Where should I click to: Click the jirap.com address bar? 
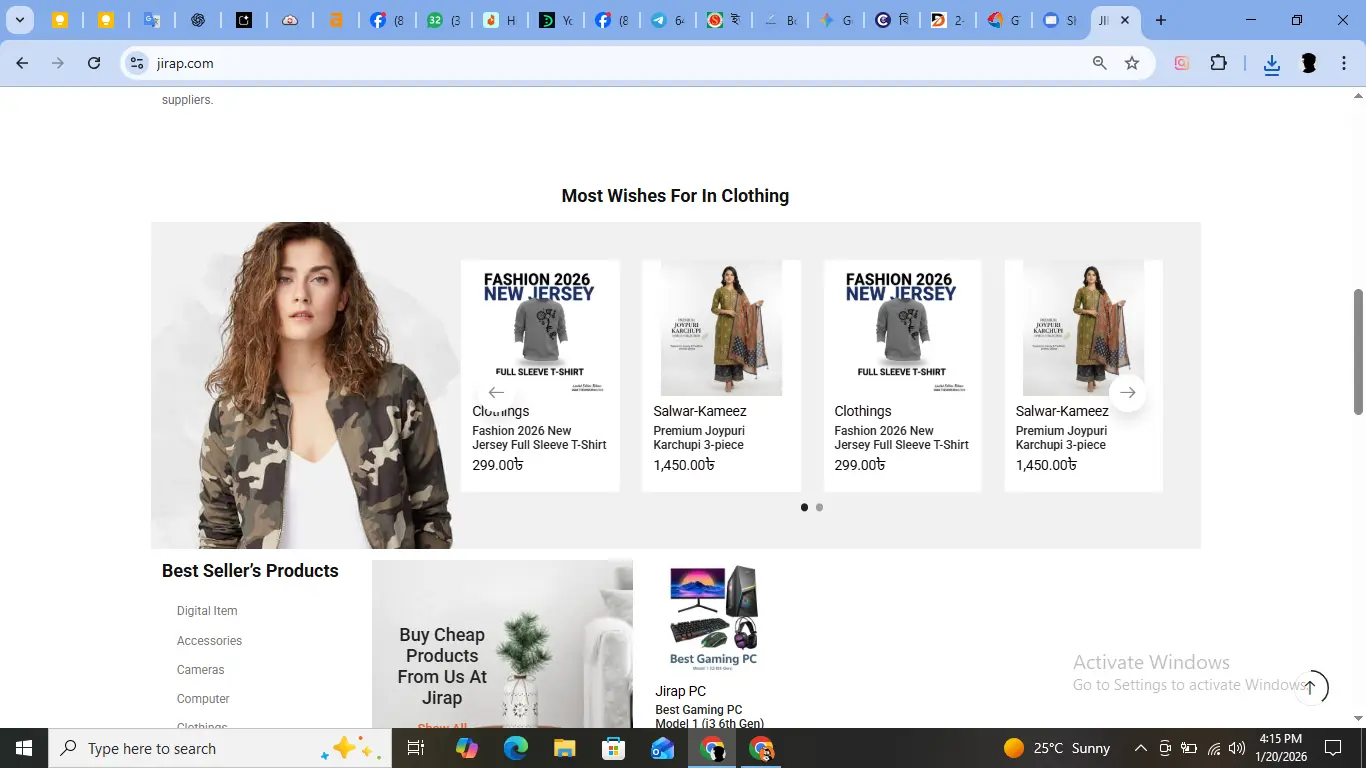pos(600,63)
